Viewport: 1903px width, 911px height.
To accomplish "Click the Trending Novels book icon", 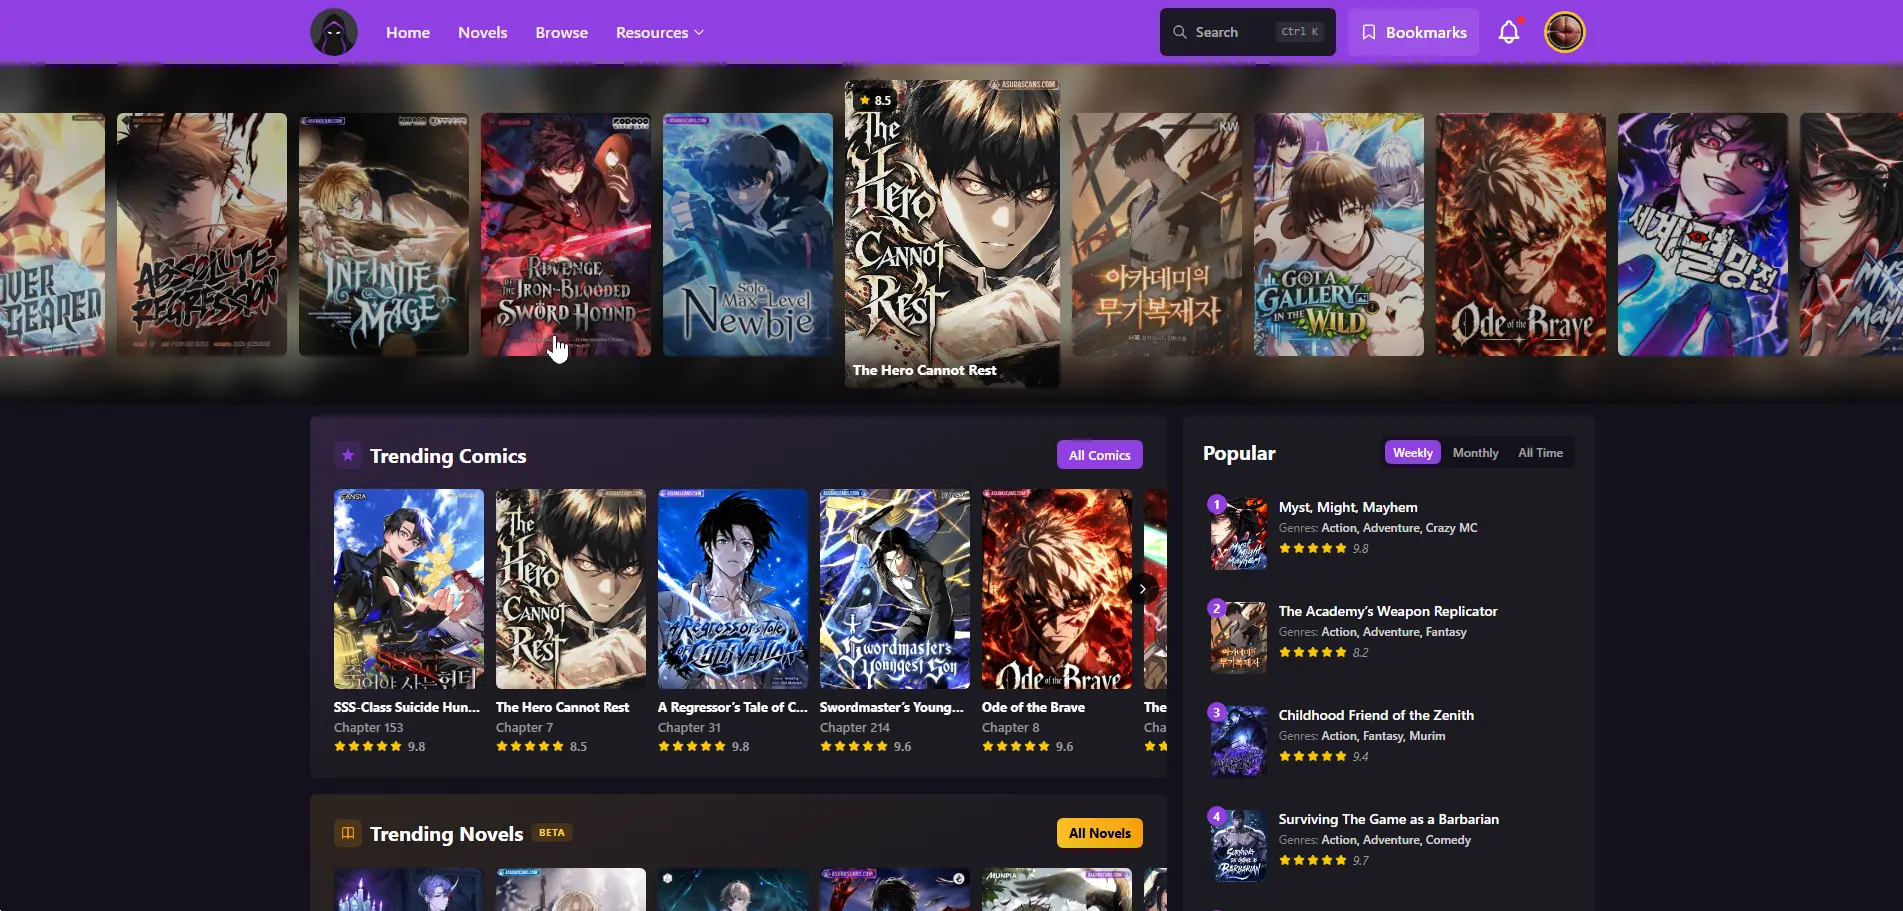I will coord(347,833).
